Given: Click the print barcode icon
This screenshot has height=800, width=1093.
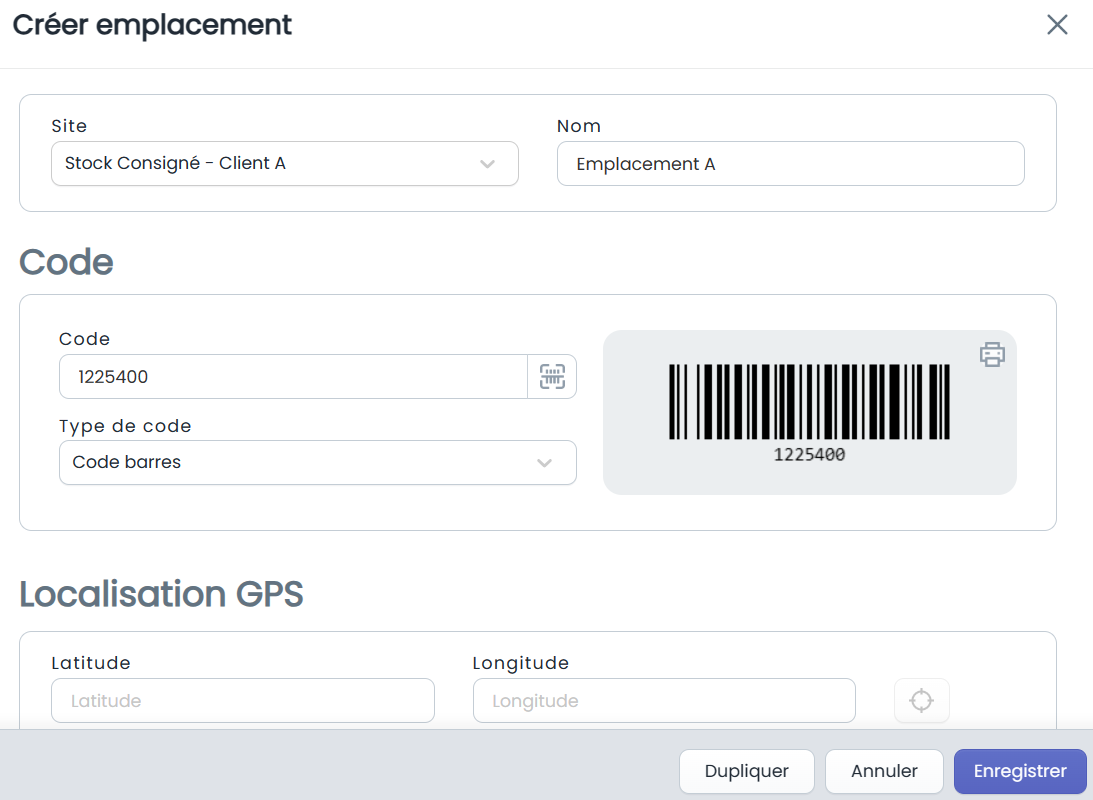Looking at the screenshot, I should click(992, 354).
